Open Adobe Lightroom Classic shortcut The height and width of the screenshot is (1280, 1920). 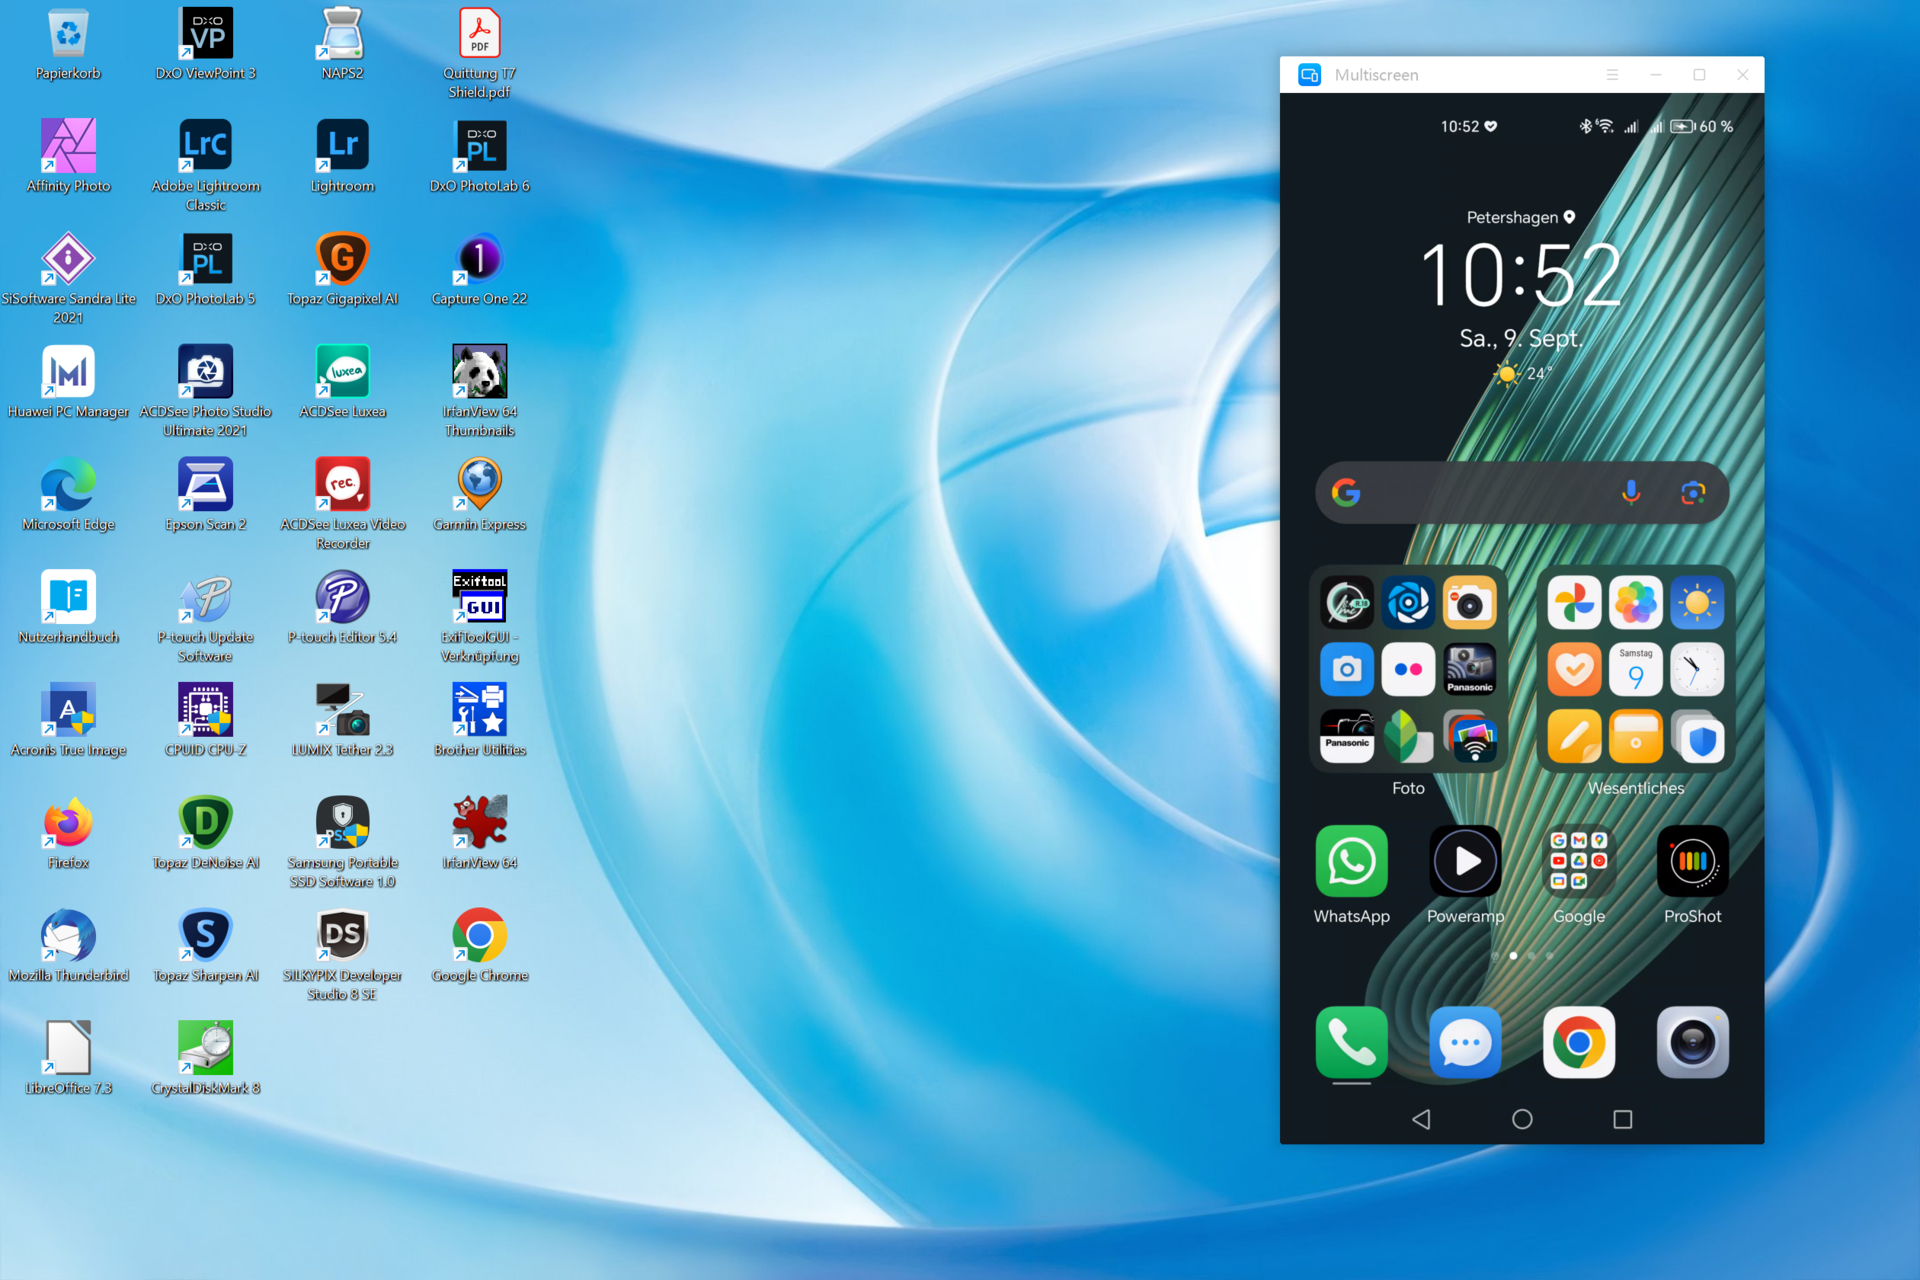(206, 146)
